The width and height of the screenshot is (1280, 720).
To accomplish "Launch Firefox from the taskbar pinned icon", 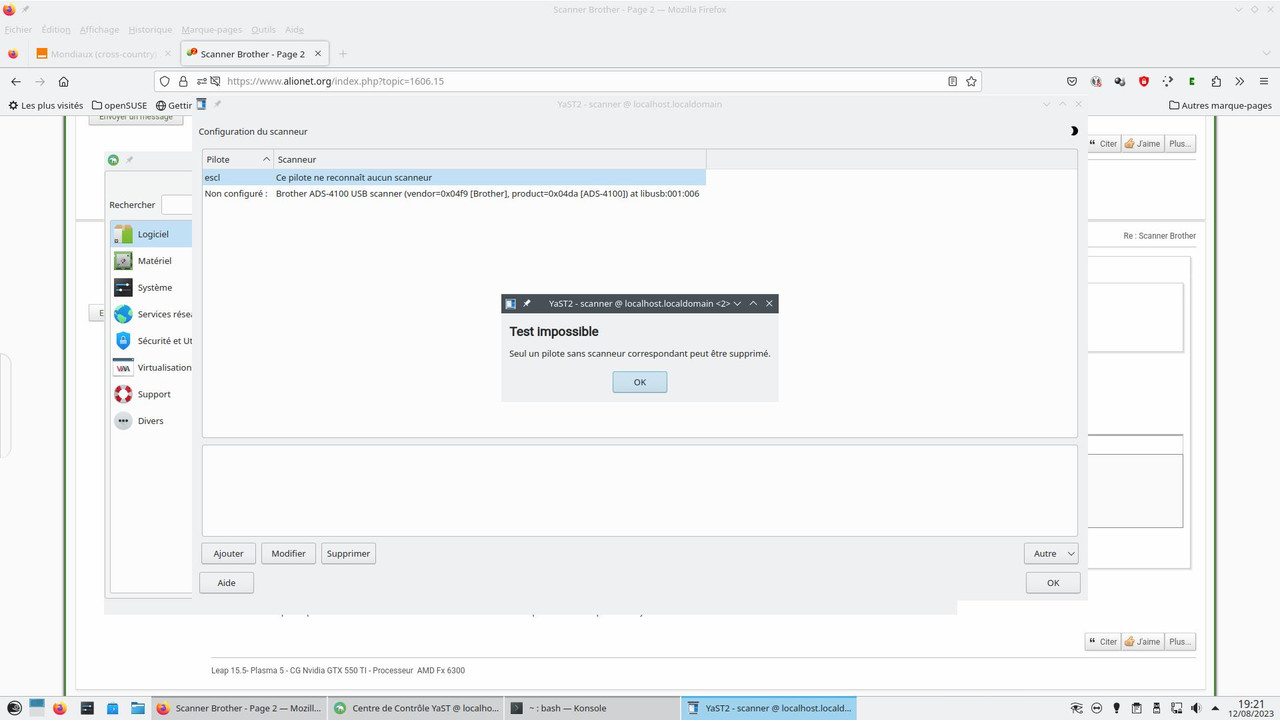I will (x=60, y=708).
